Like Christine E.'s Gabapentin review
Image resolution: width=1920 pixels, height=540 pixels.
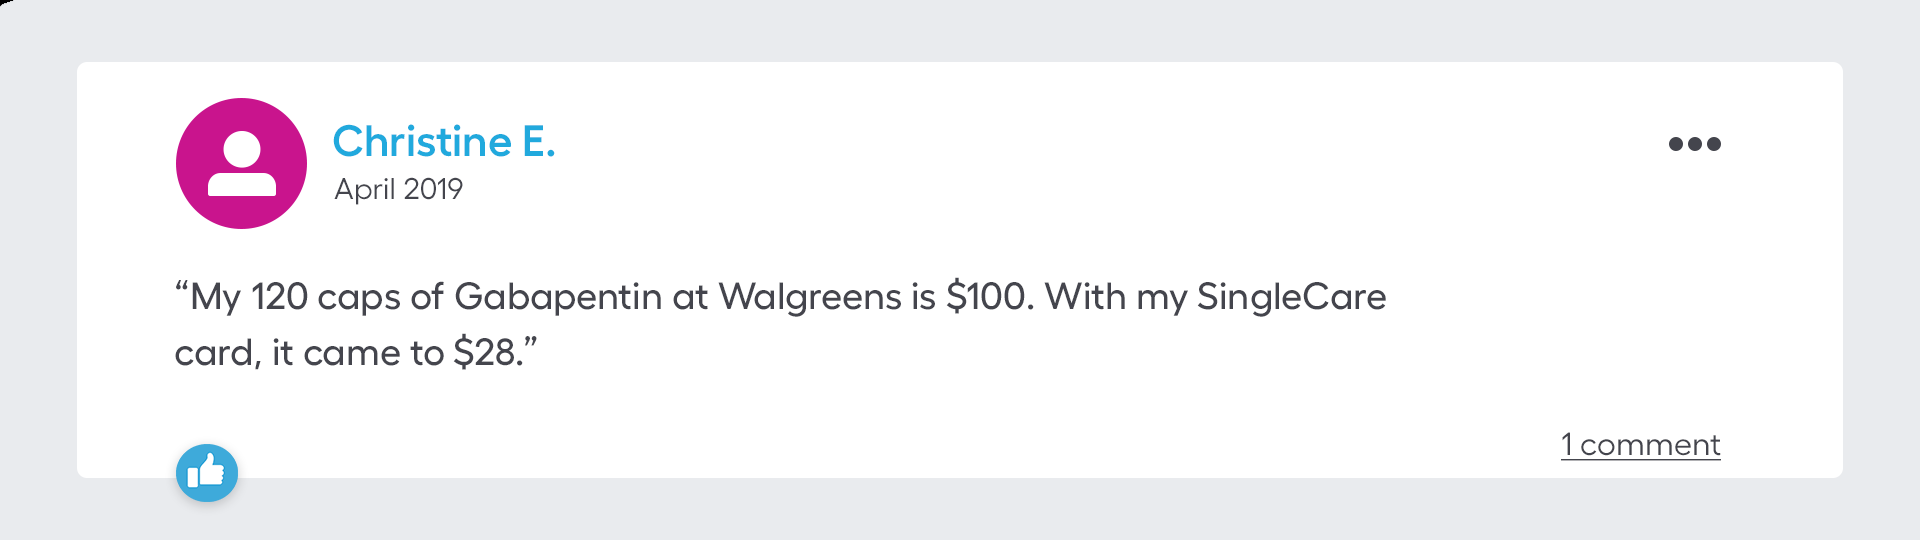207,472
